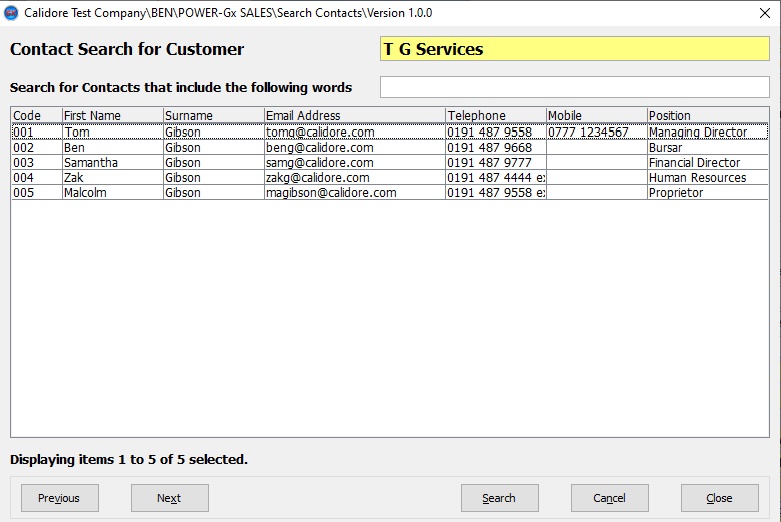
Task: Click the contact search words input box
Action: coord(574,87)
